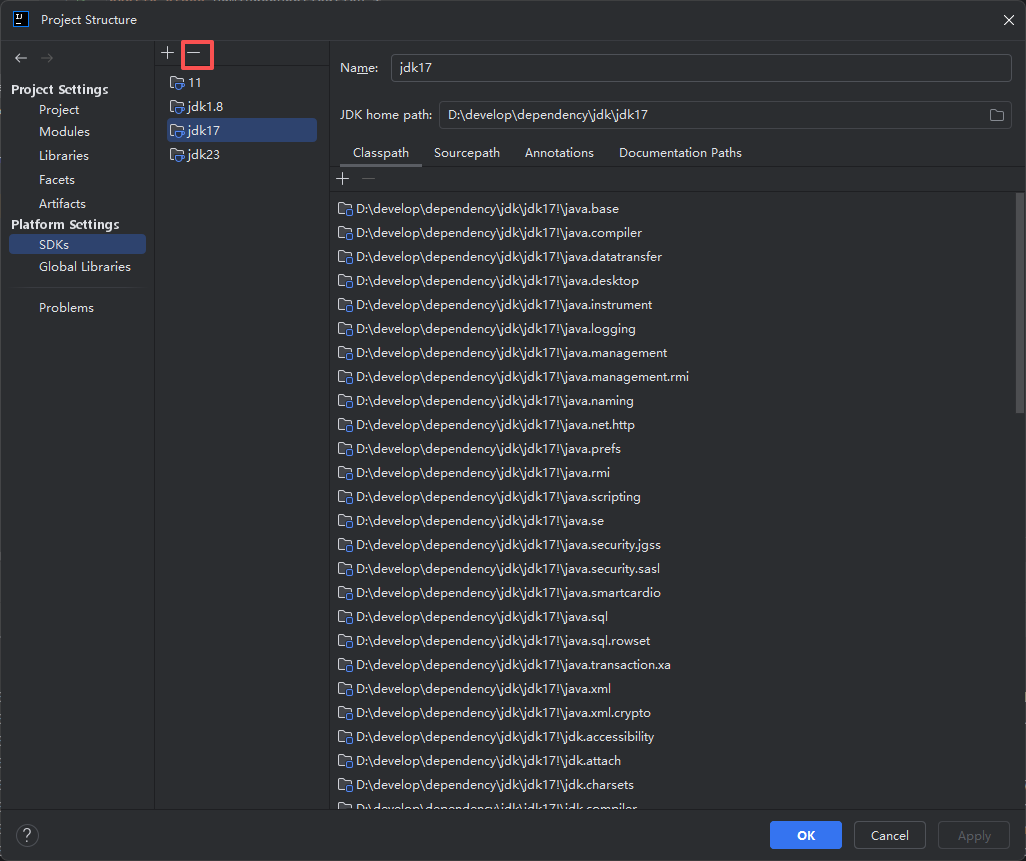Add a classpath entry with plus icon
The image size is (1026, 861).
(x=343, y=179)
